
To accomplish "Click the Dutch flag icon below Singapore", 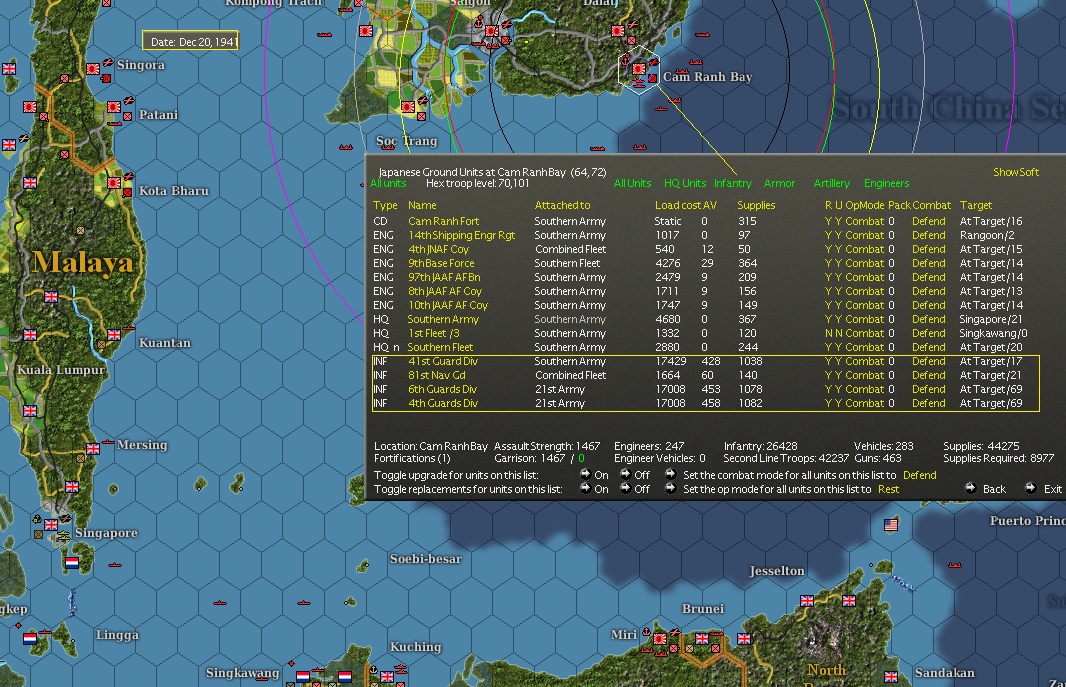I will tap(71, 563).
